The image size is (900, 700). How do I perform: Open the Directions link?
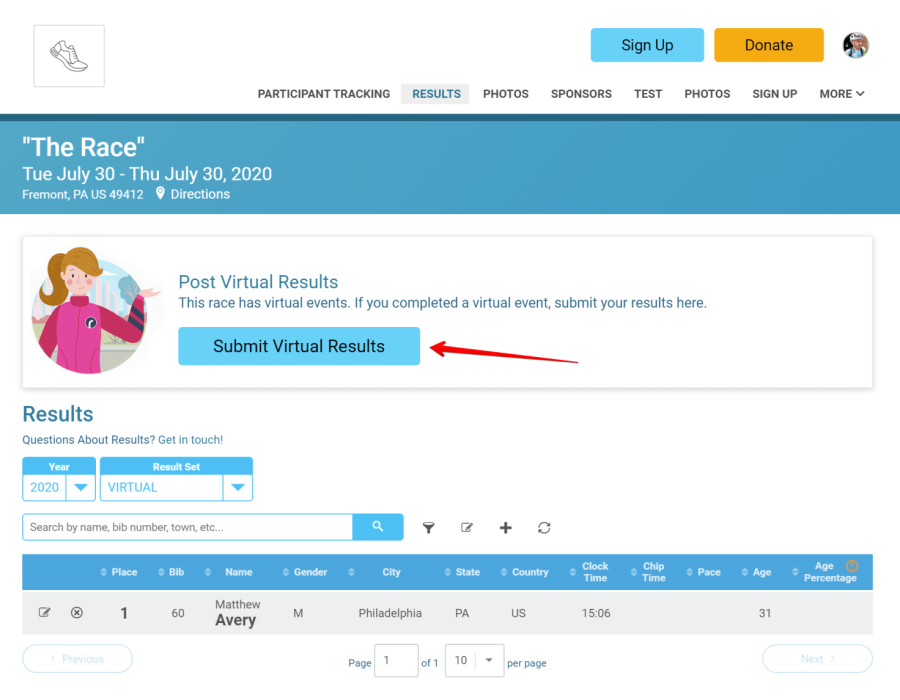[200, 194]
